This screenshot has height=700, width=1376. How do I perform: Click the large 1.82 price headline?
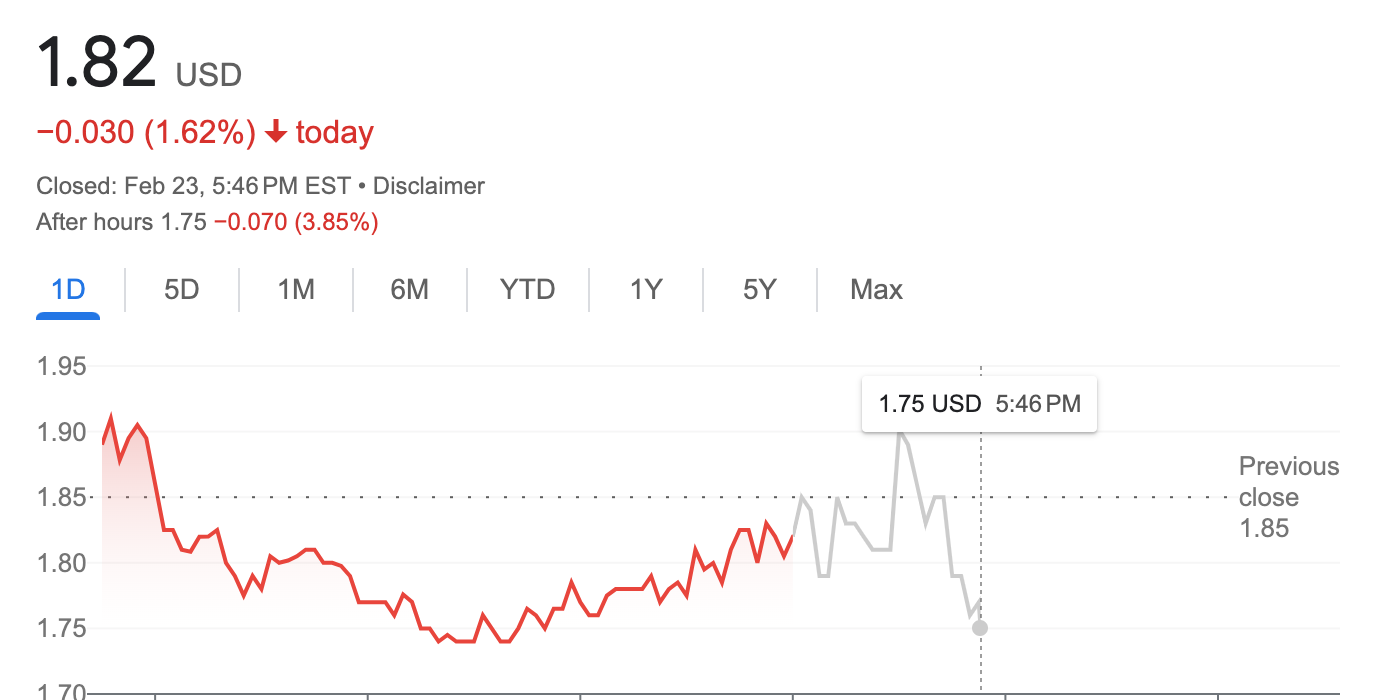(96, 62)
